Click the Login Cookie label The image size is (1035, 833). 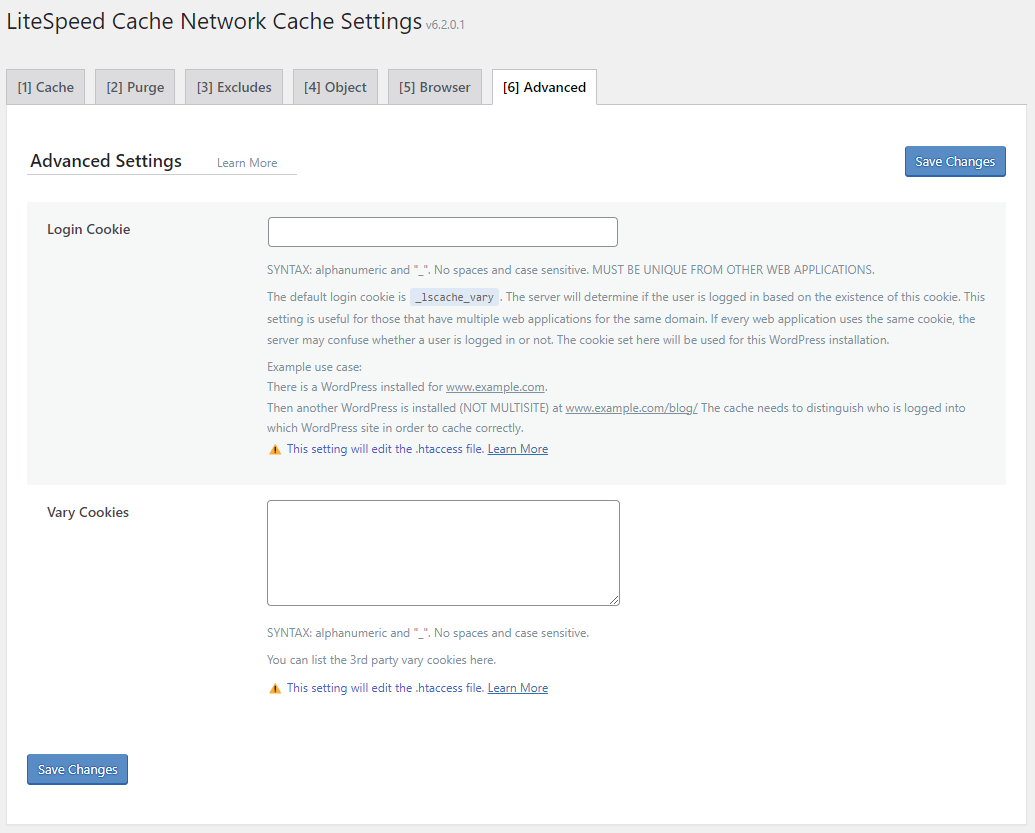coord(88,229)
